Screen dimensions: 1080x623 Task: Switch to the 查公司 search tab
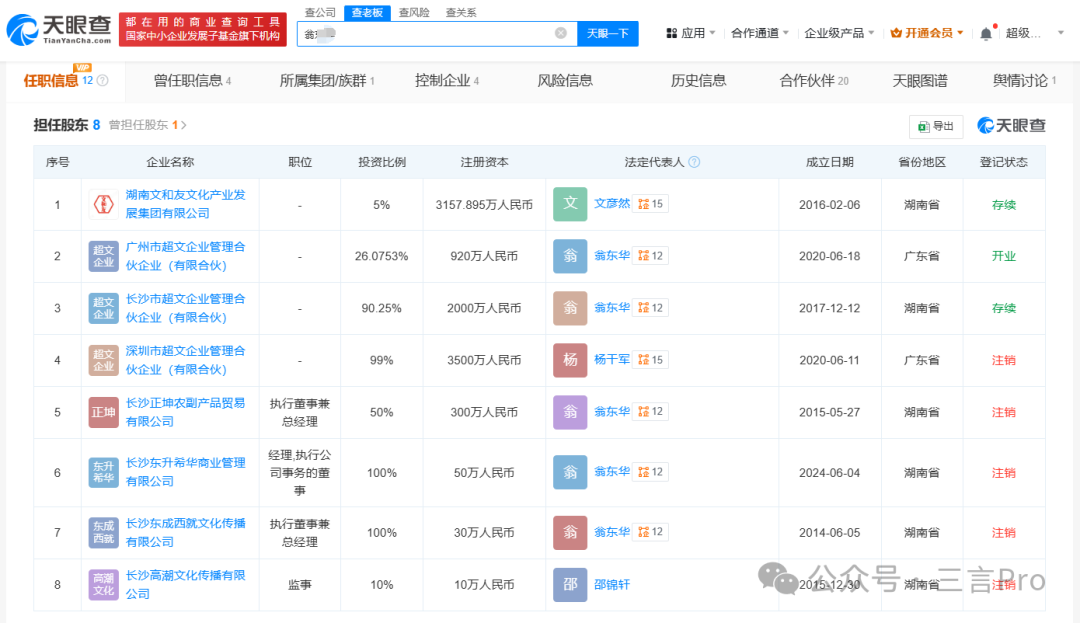[x=320, y=12]
